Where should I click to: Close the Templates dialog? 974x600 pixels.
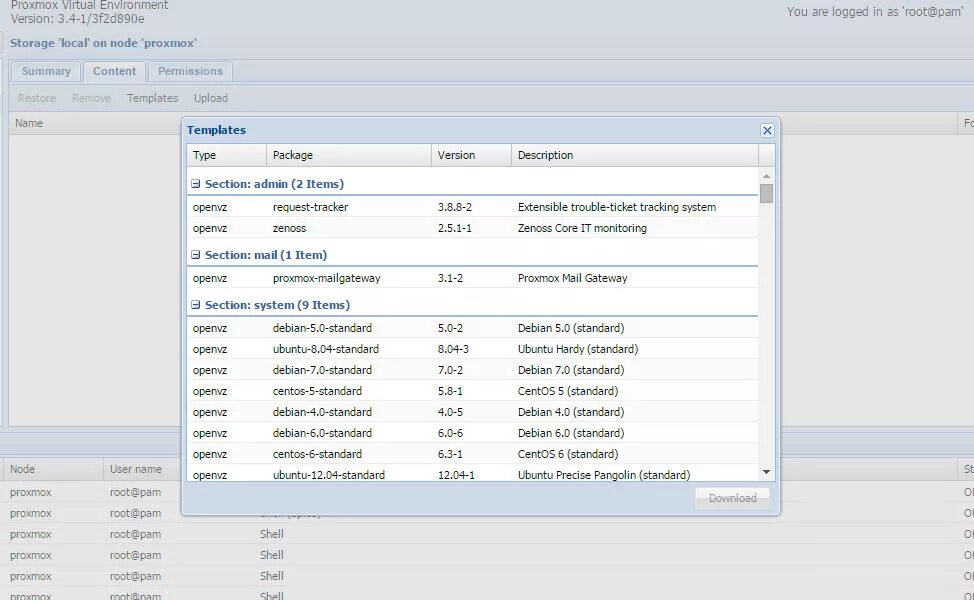tap(767, 130)
